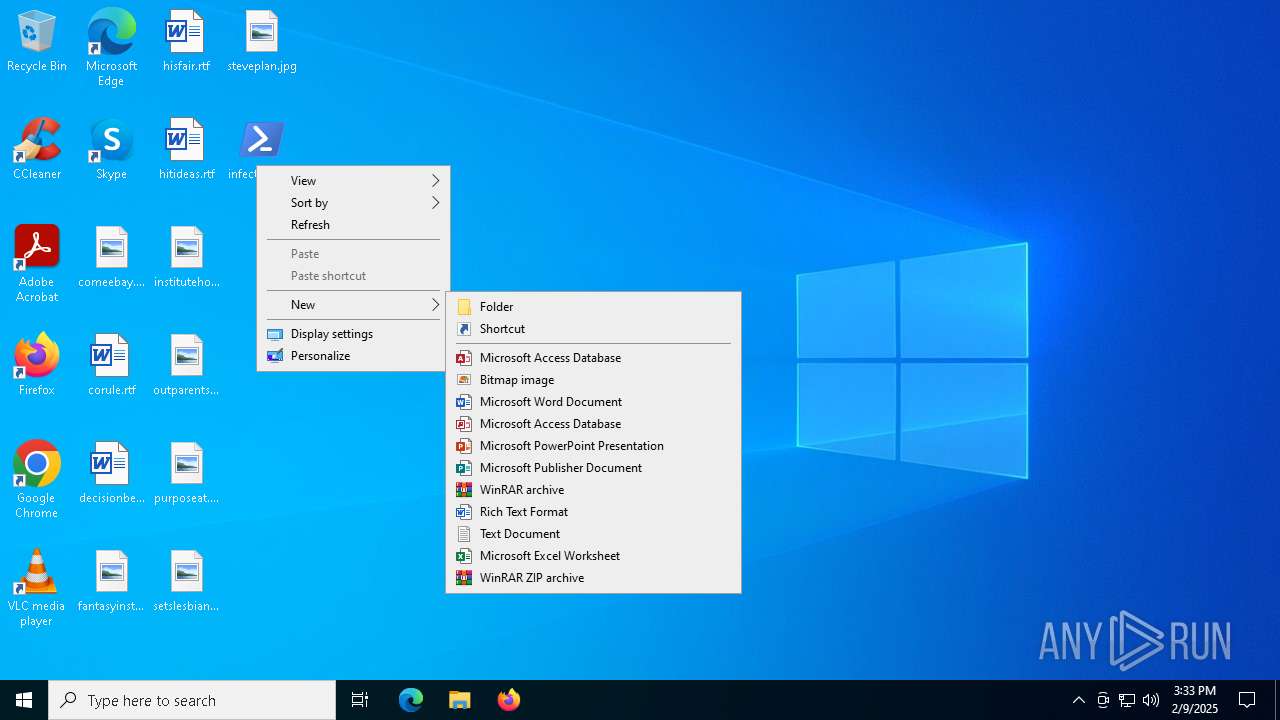
Task: Select the corule.rtf document
Action: click(x=111, y=366)
